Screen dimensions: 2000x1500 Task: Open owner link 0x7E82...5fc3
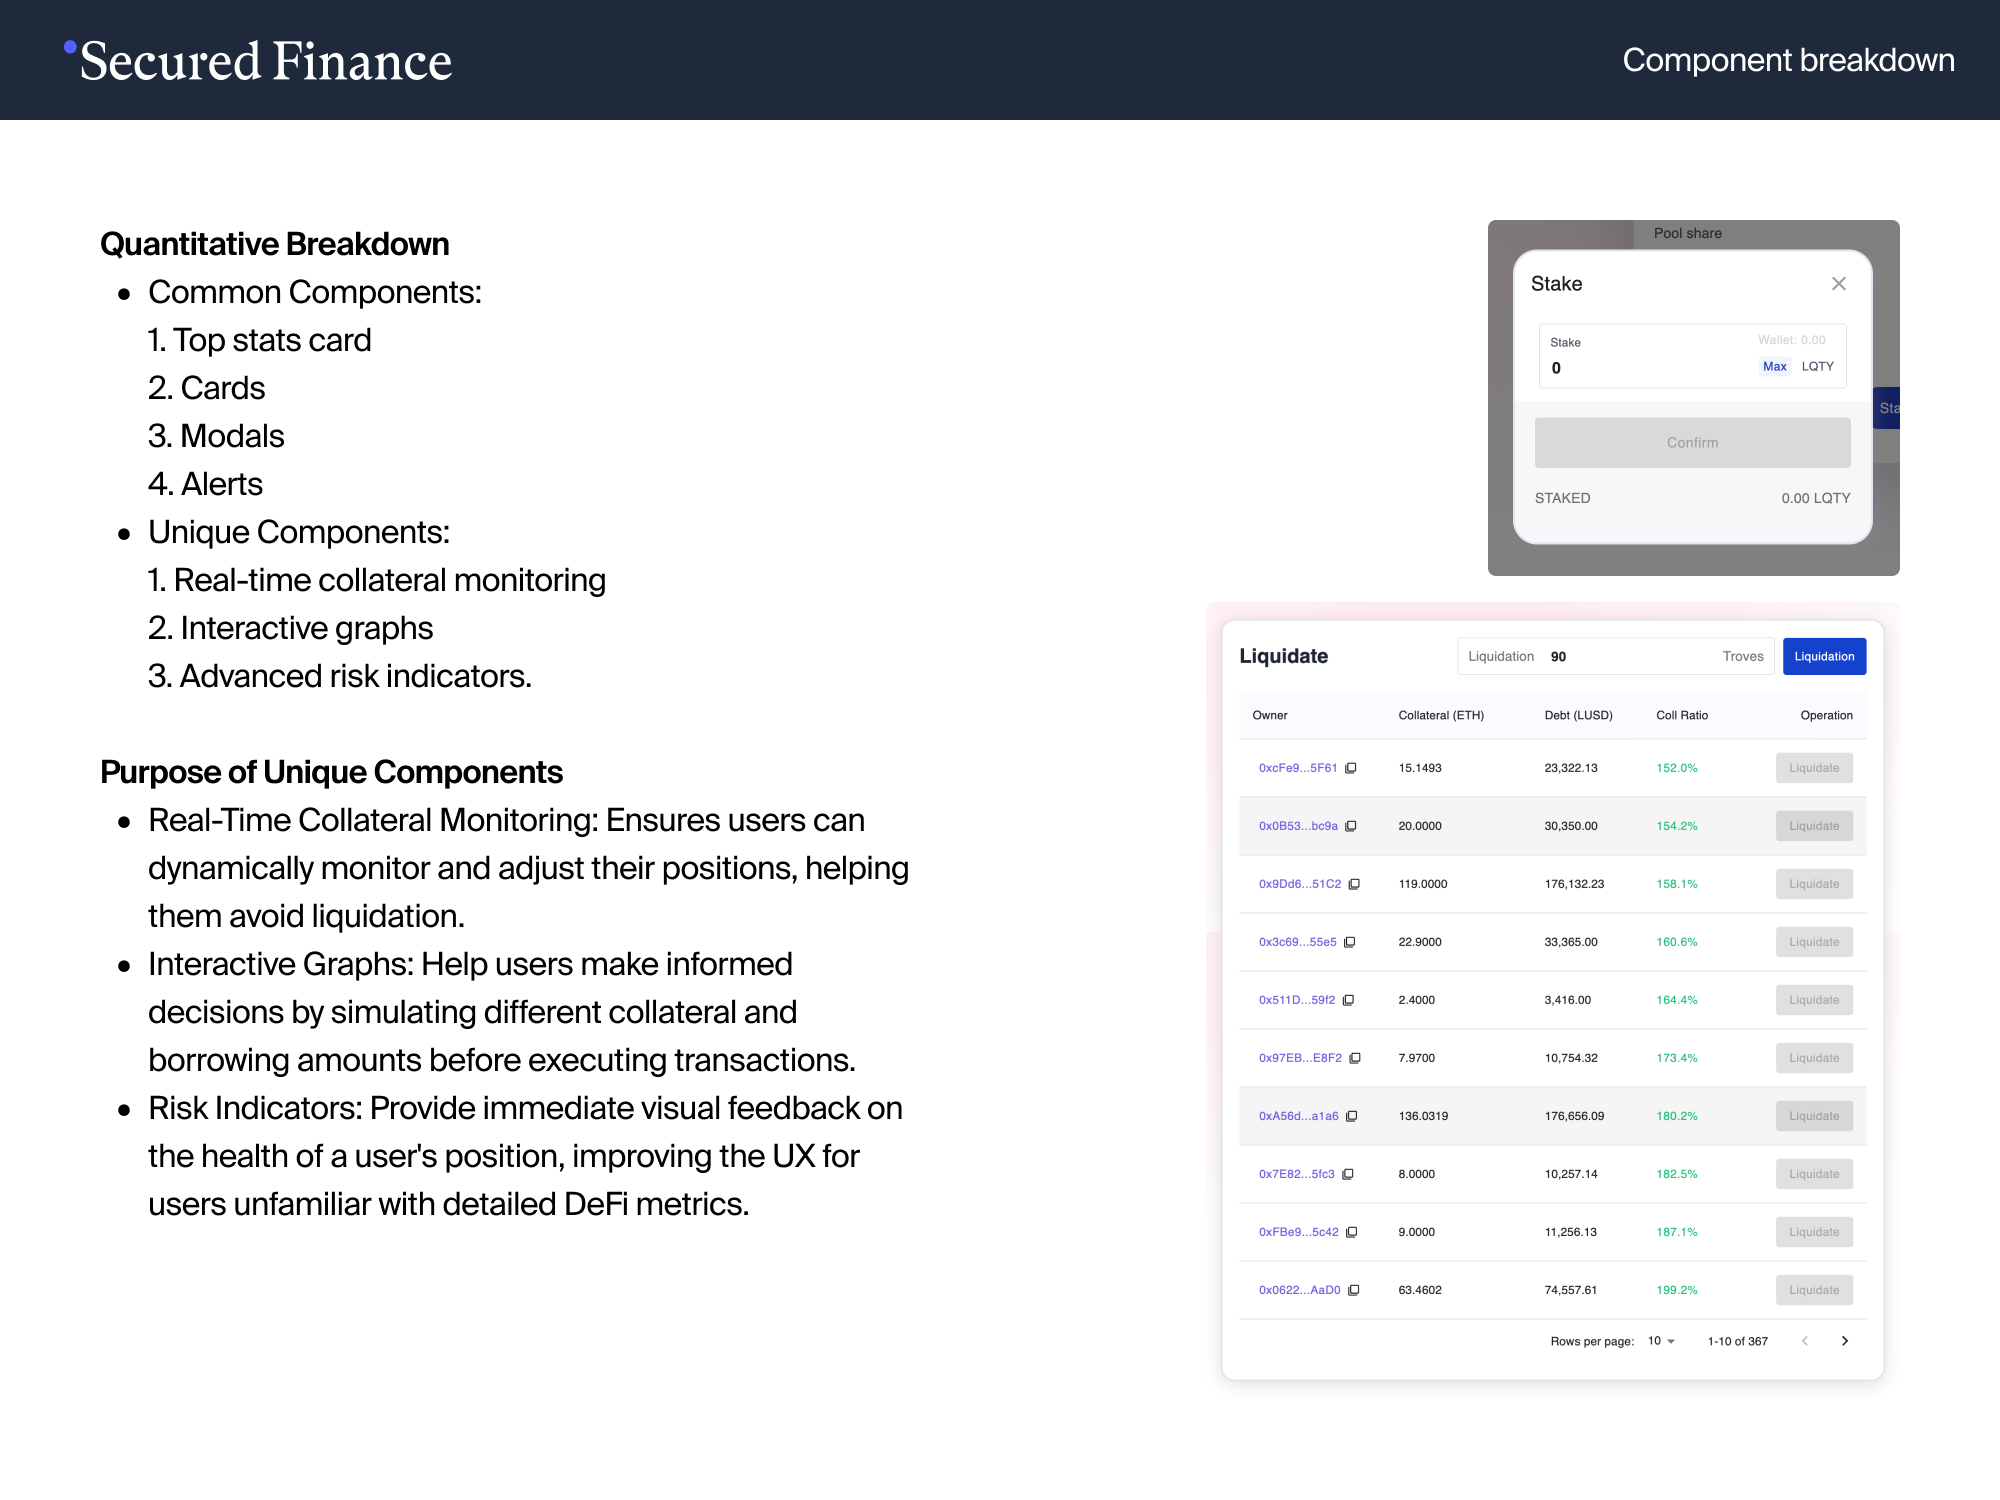[1297, 1174]
